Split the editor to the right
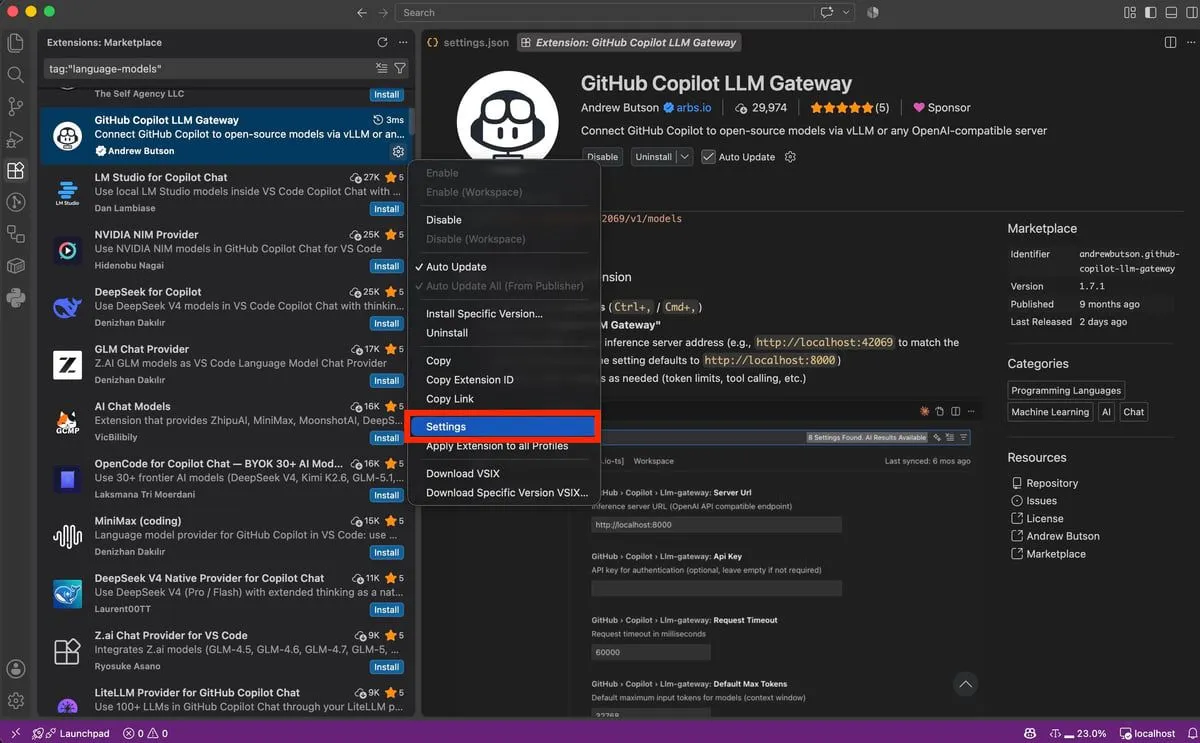The width and height of the screenshot is (1200, 743). [1171, 43]
